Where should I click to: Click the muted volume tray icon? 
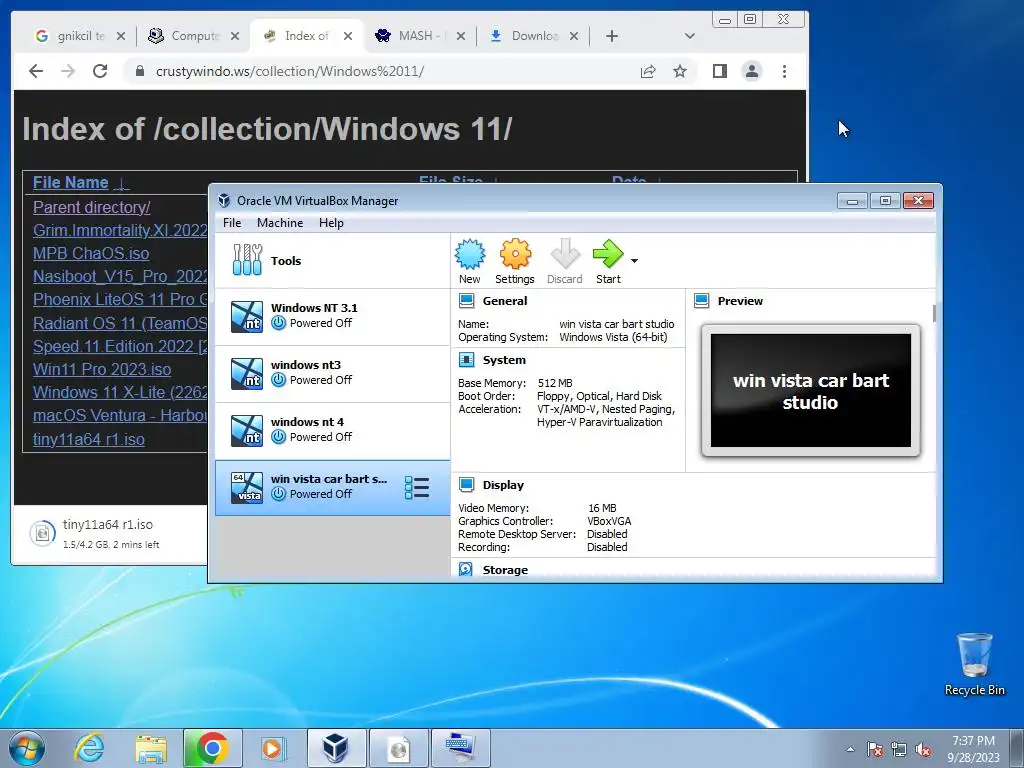[923, 749]
